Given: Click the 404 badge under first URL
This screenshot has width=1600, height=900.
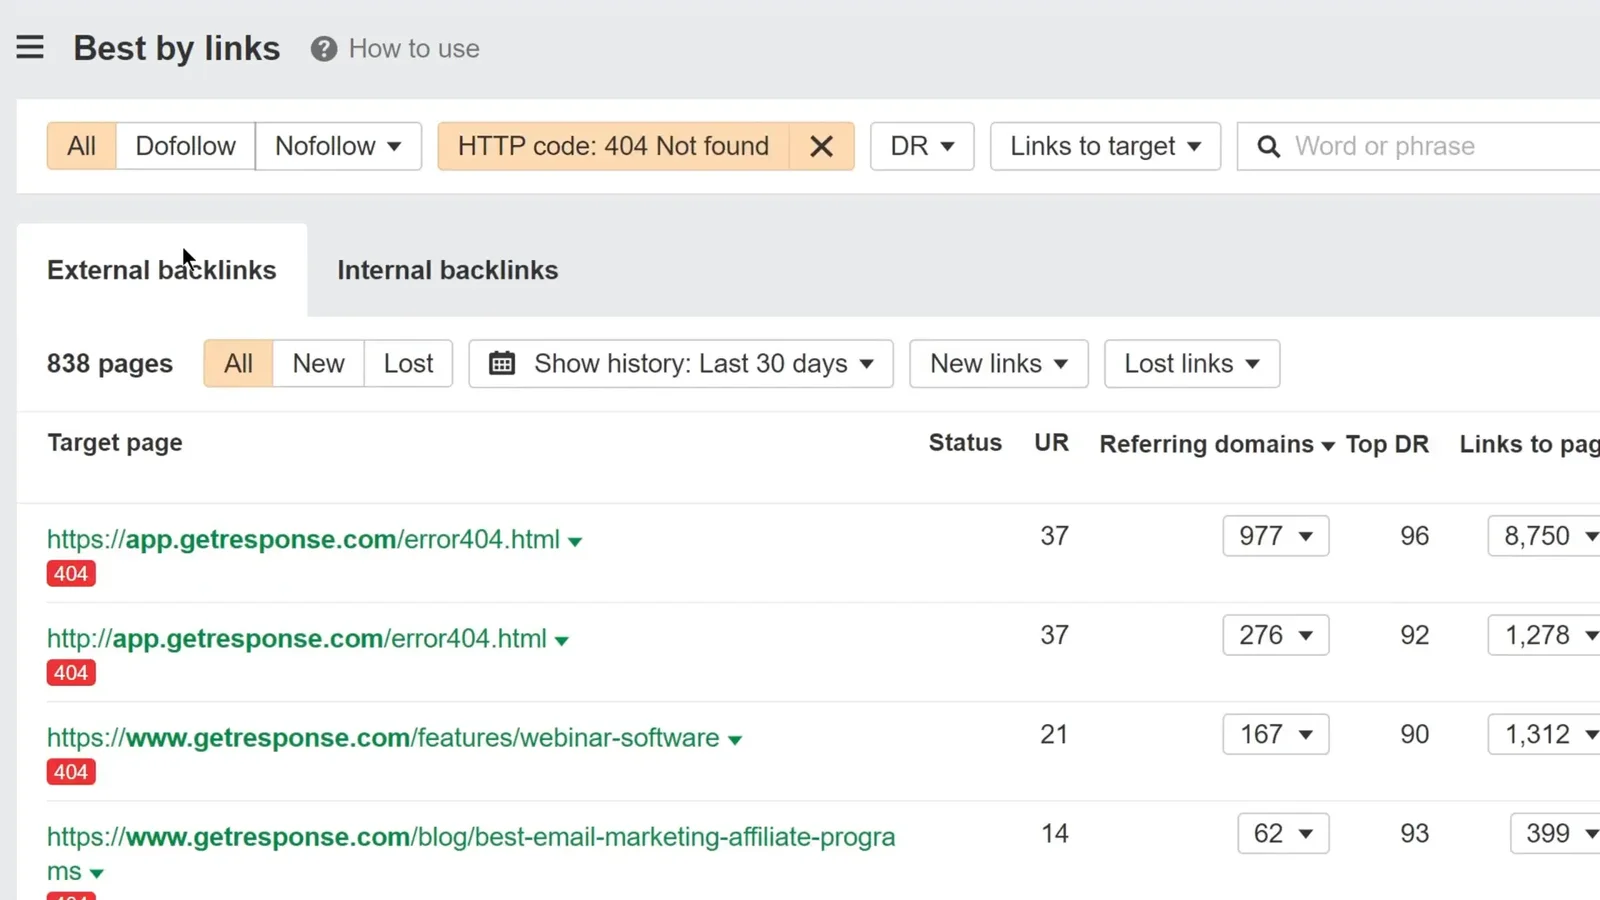Looking at the screenshot, I should click(71, 574).
